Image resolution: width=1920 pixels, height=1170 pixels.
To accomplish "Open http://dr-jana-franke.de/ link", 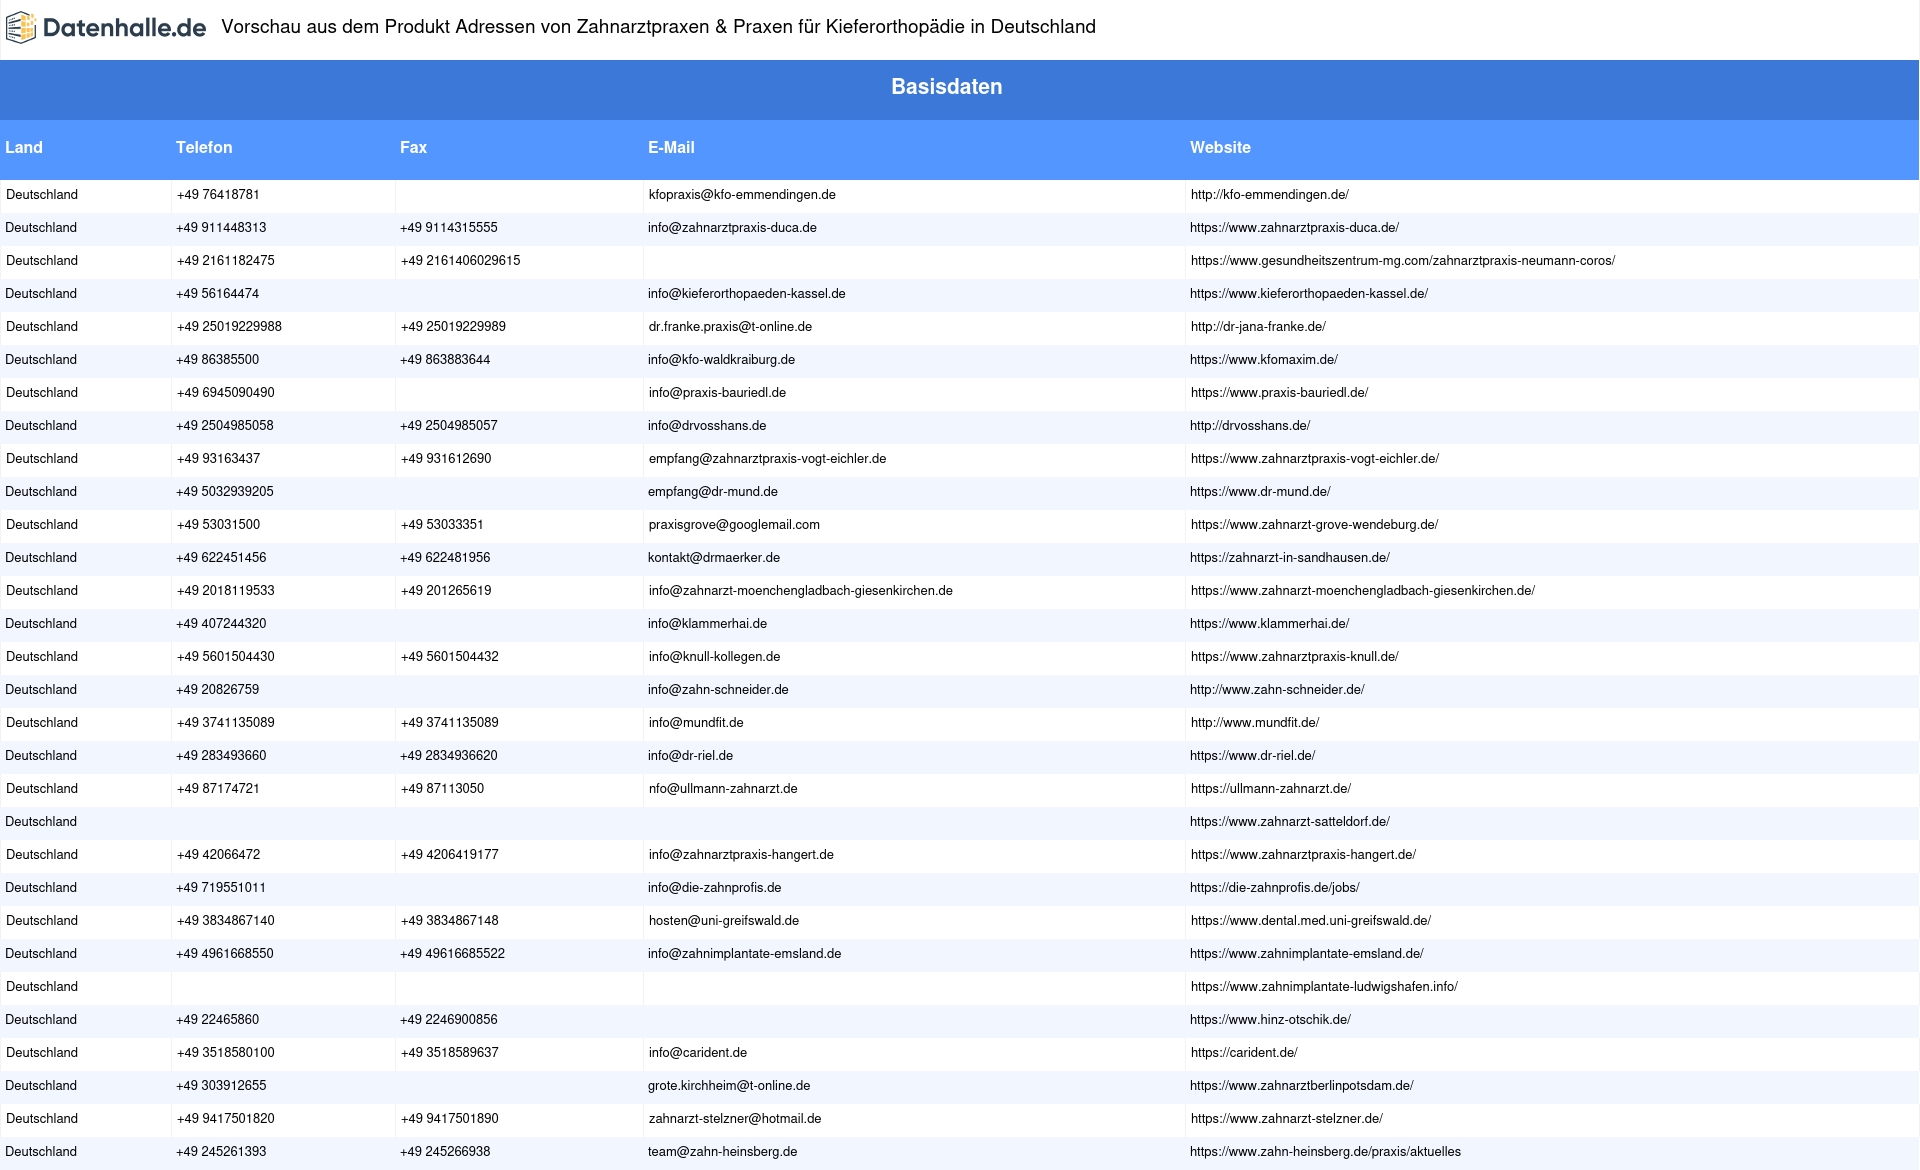I will tap(1258, 327).
